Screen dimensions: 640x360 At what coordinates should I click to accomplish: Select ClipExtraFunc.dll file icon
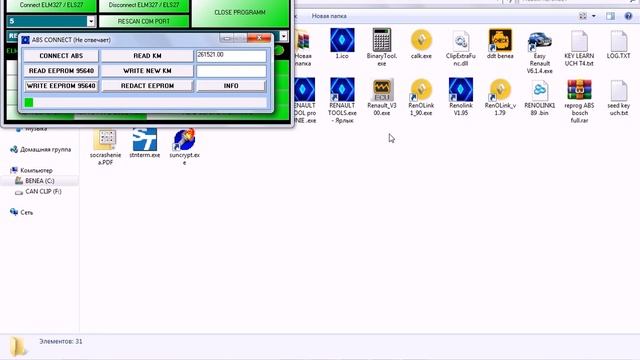(461, 40)
